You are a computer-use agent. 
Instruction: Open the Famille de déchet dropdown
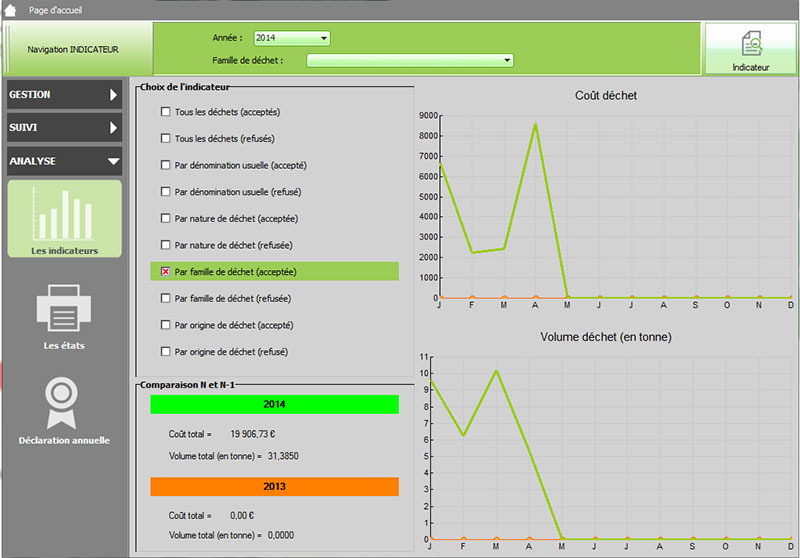(410, 60)
